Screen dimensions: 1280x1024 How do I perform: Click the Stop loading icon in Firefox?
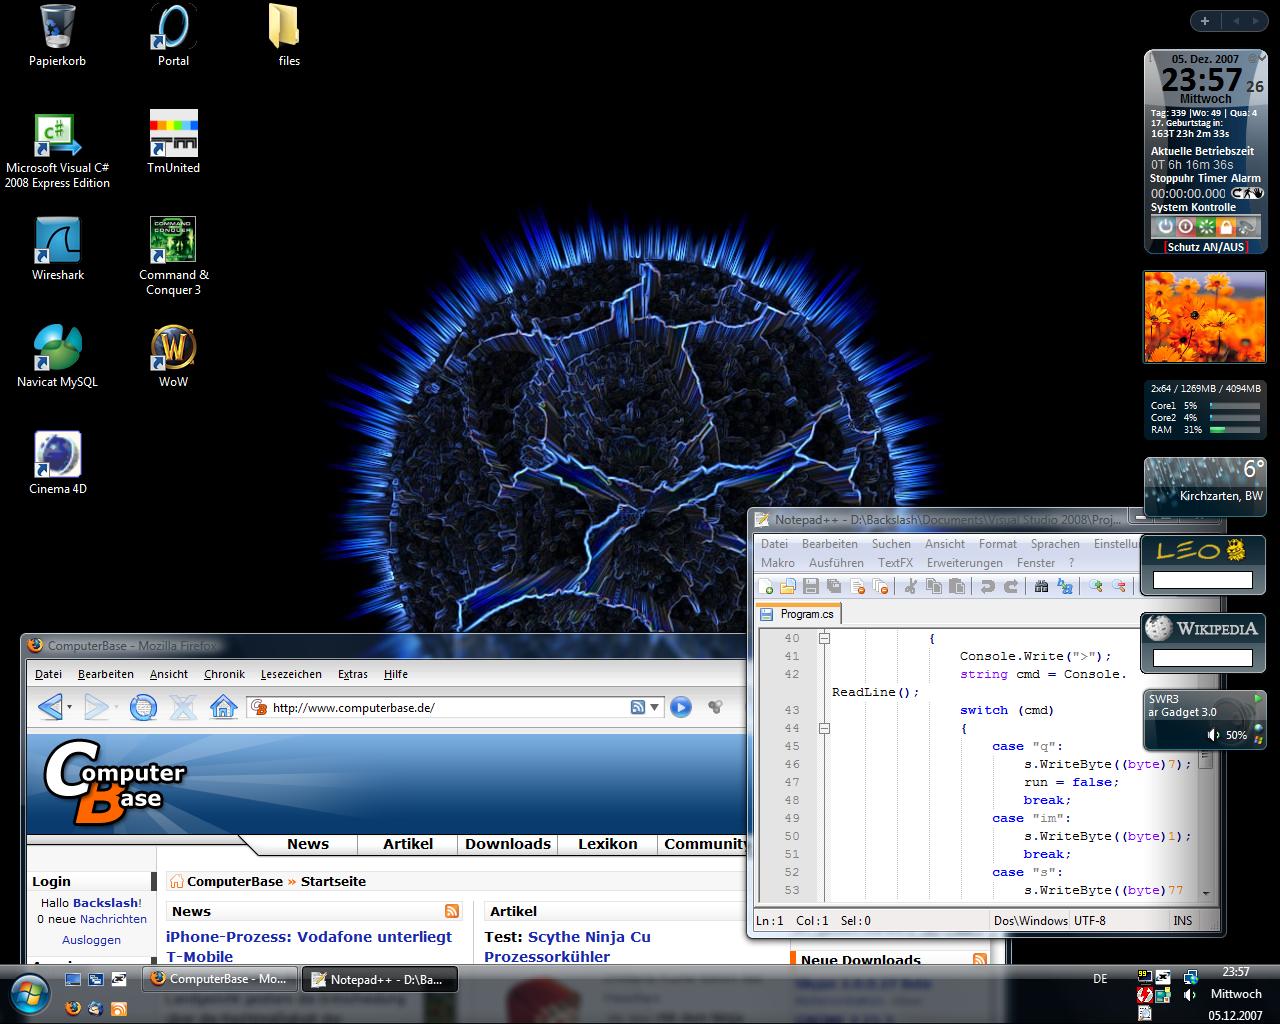point(183,707)
